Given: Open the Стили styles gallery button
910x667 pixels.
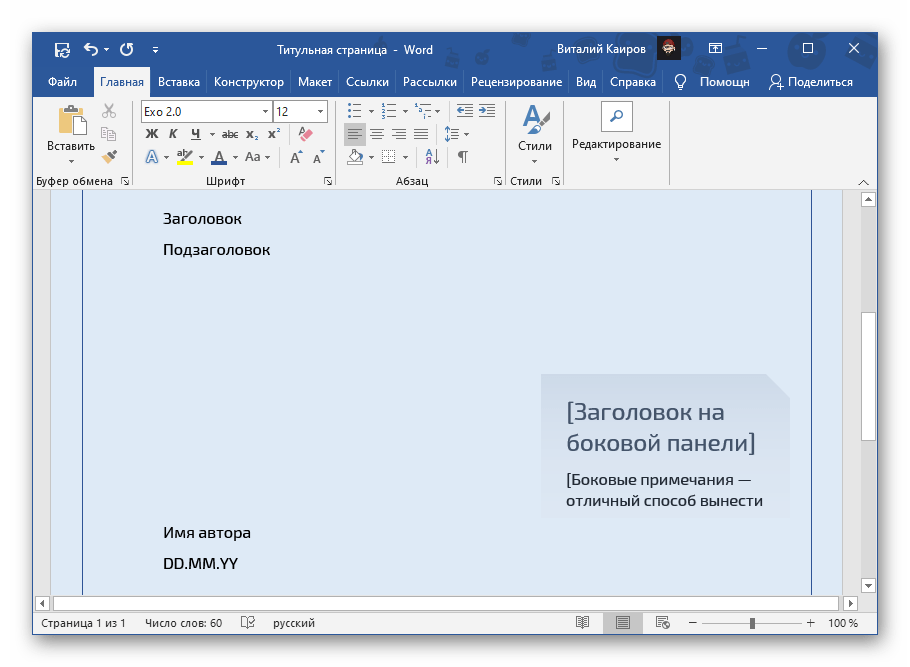Looking at the screenshot, I should pos(535,130).
